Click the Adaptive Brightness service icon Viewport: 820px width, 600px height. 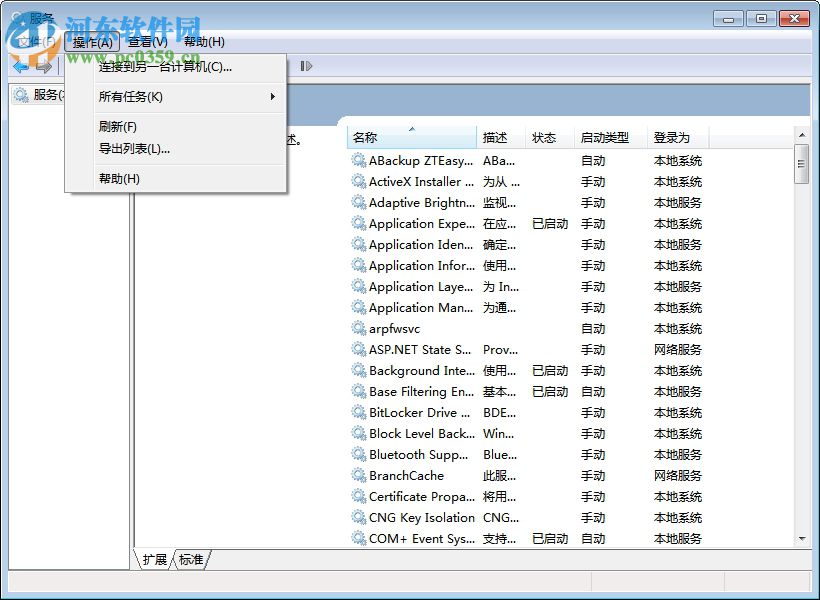357,203
